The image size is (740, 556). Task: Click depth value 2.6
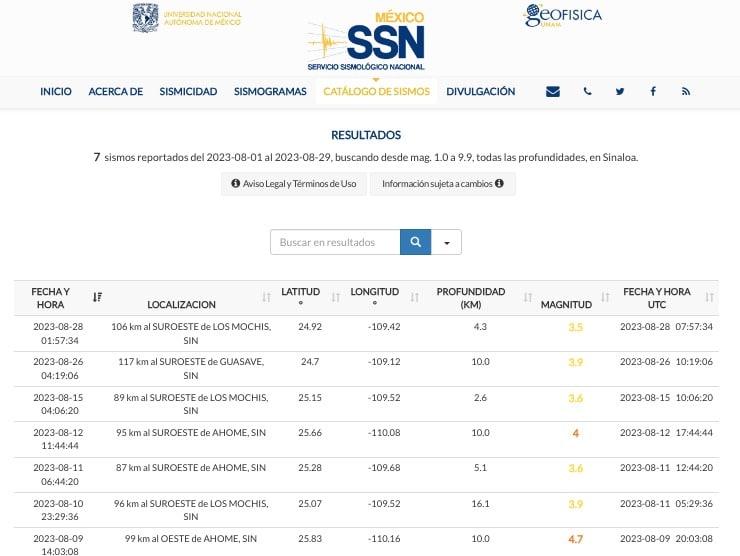[x=480, y=397]
